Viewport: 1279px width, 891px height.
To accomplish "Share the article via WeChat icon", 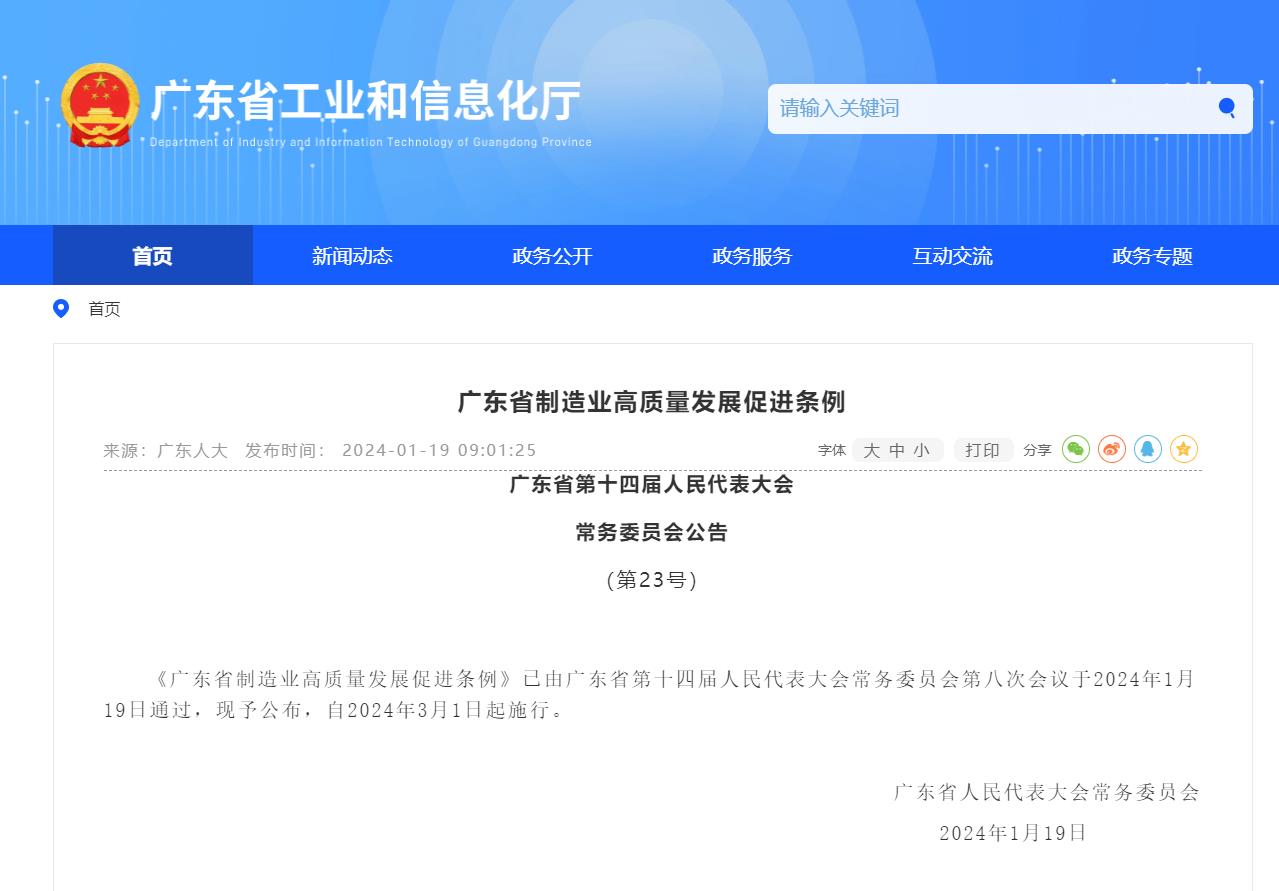I will 1076,450.
